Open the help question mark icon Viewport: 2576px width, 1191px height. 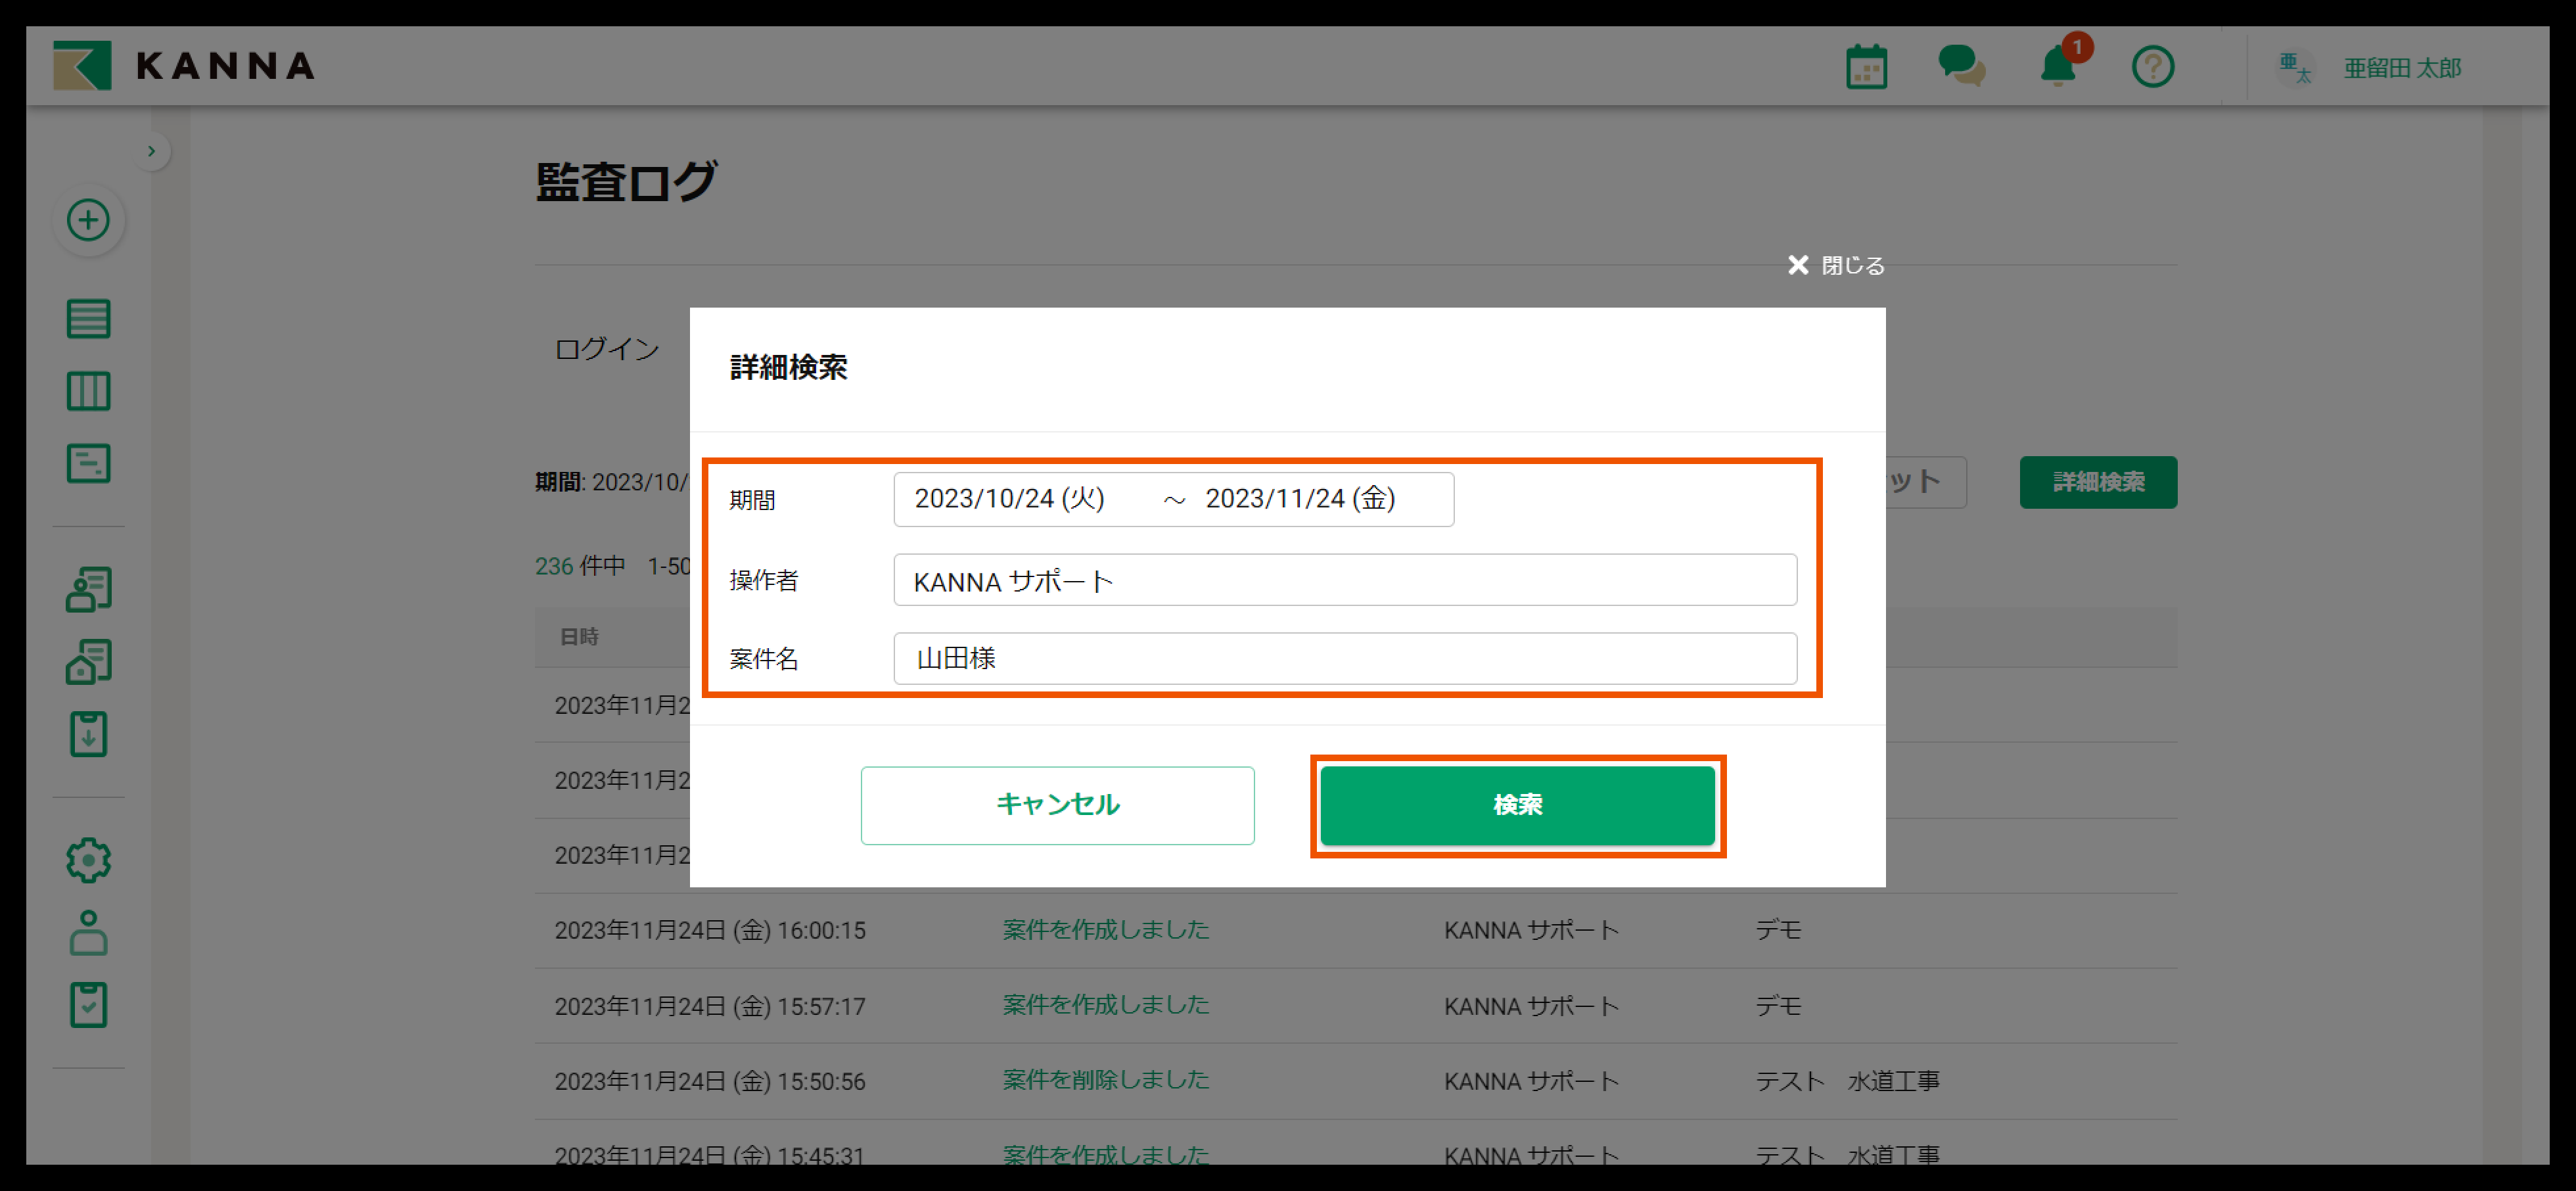point(2152,67)
